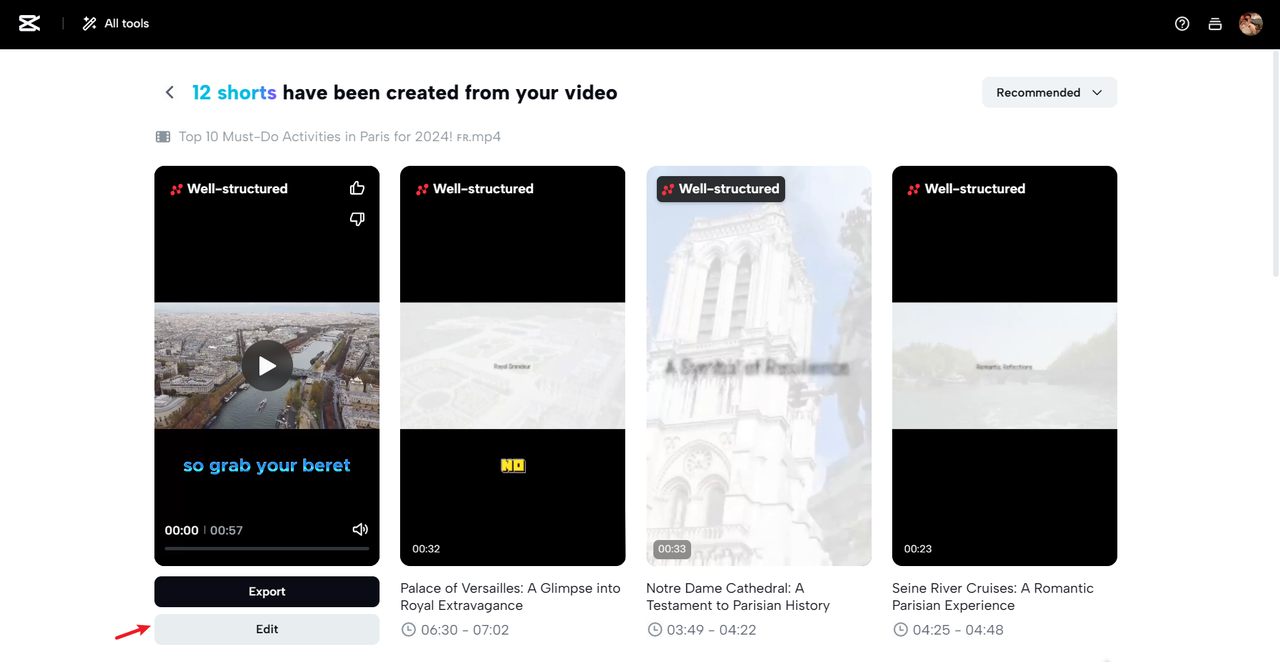The height and width of the screenshot is (662, 1280).
Task: Open the Seine River Cruises short thumbnail
Action: point(1005,366)
